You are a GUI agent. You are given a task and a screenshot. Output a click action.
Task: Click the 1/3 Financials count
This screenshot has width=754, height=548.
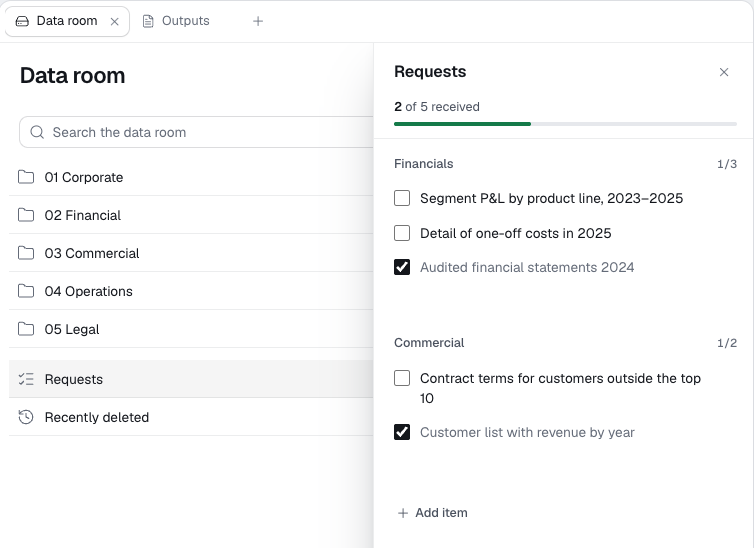pyautogui.click(x=727, y=164)
